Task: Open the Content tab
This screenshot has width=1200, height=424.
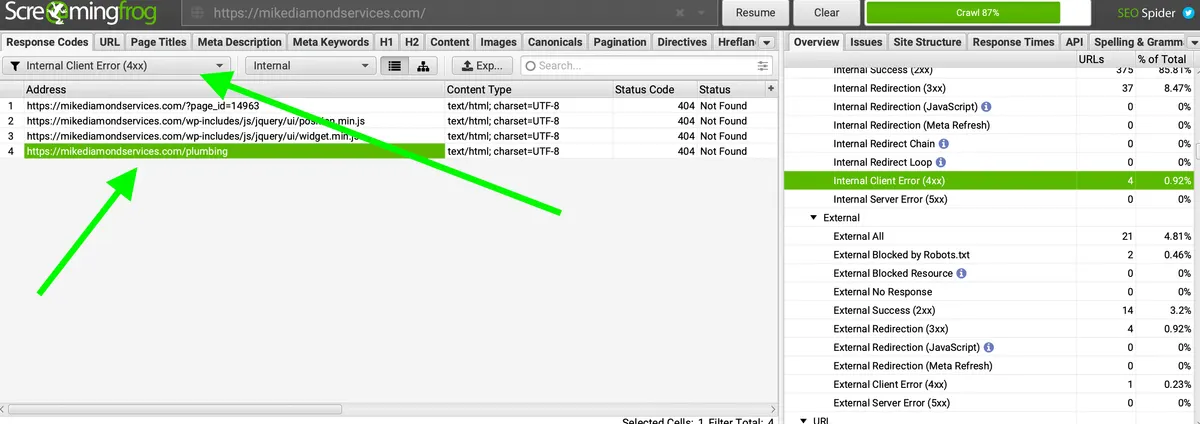Action: 450,42
